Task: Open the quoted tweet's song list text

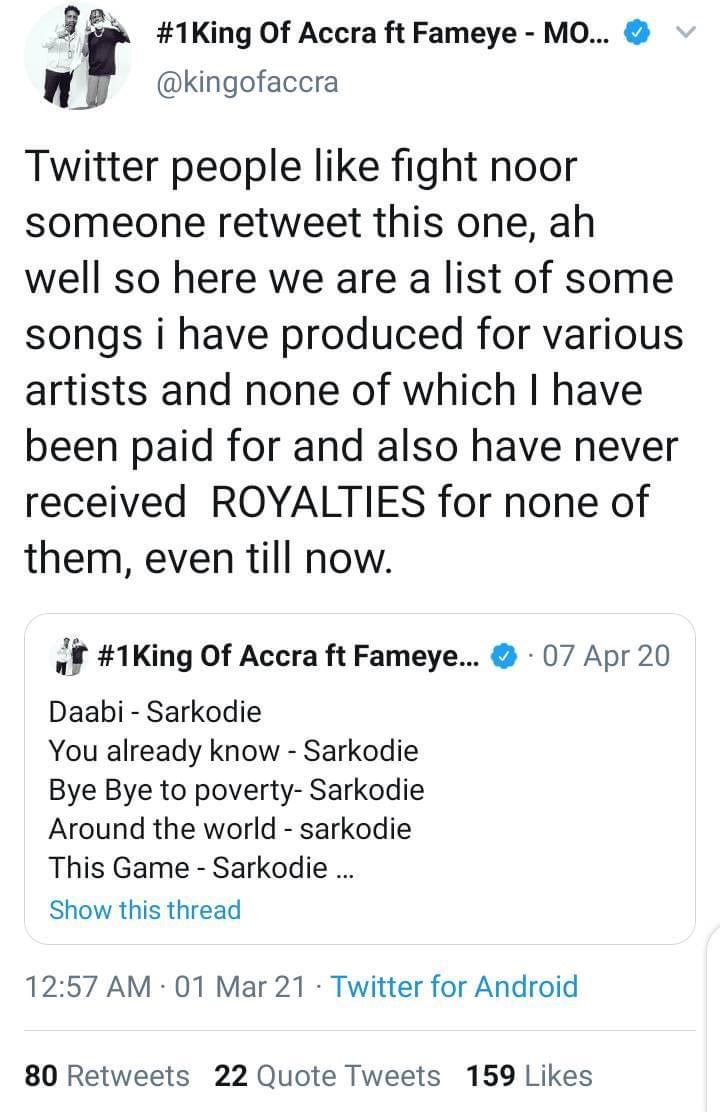Action: [x=236, y=790]
